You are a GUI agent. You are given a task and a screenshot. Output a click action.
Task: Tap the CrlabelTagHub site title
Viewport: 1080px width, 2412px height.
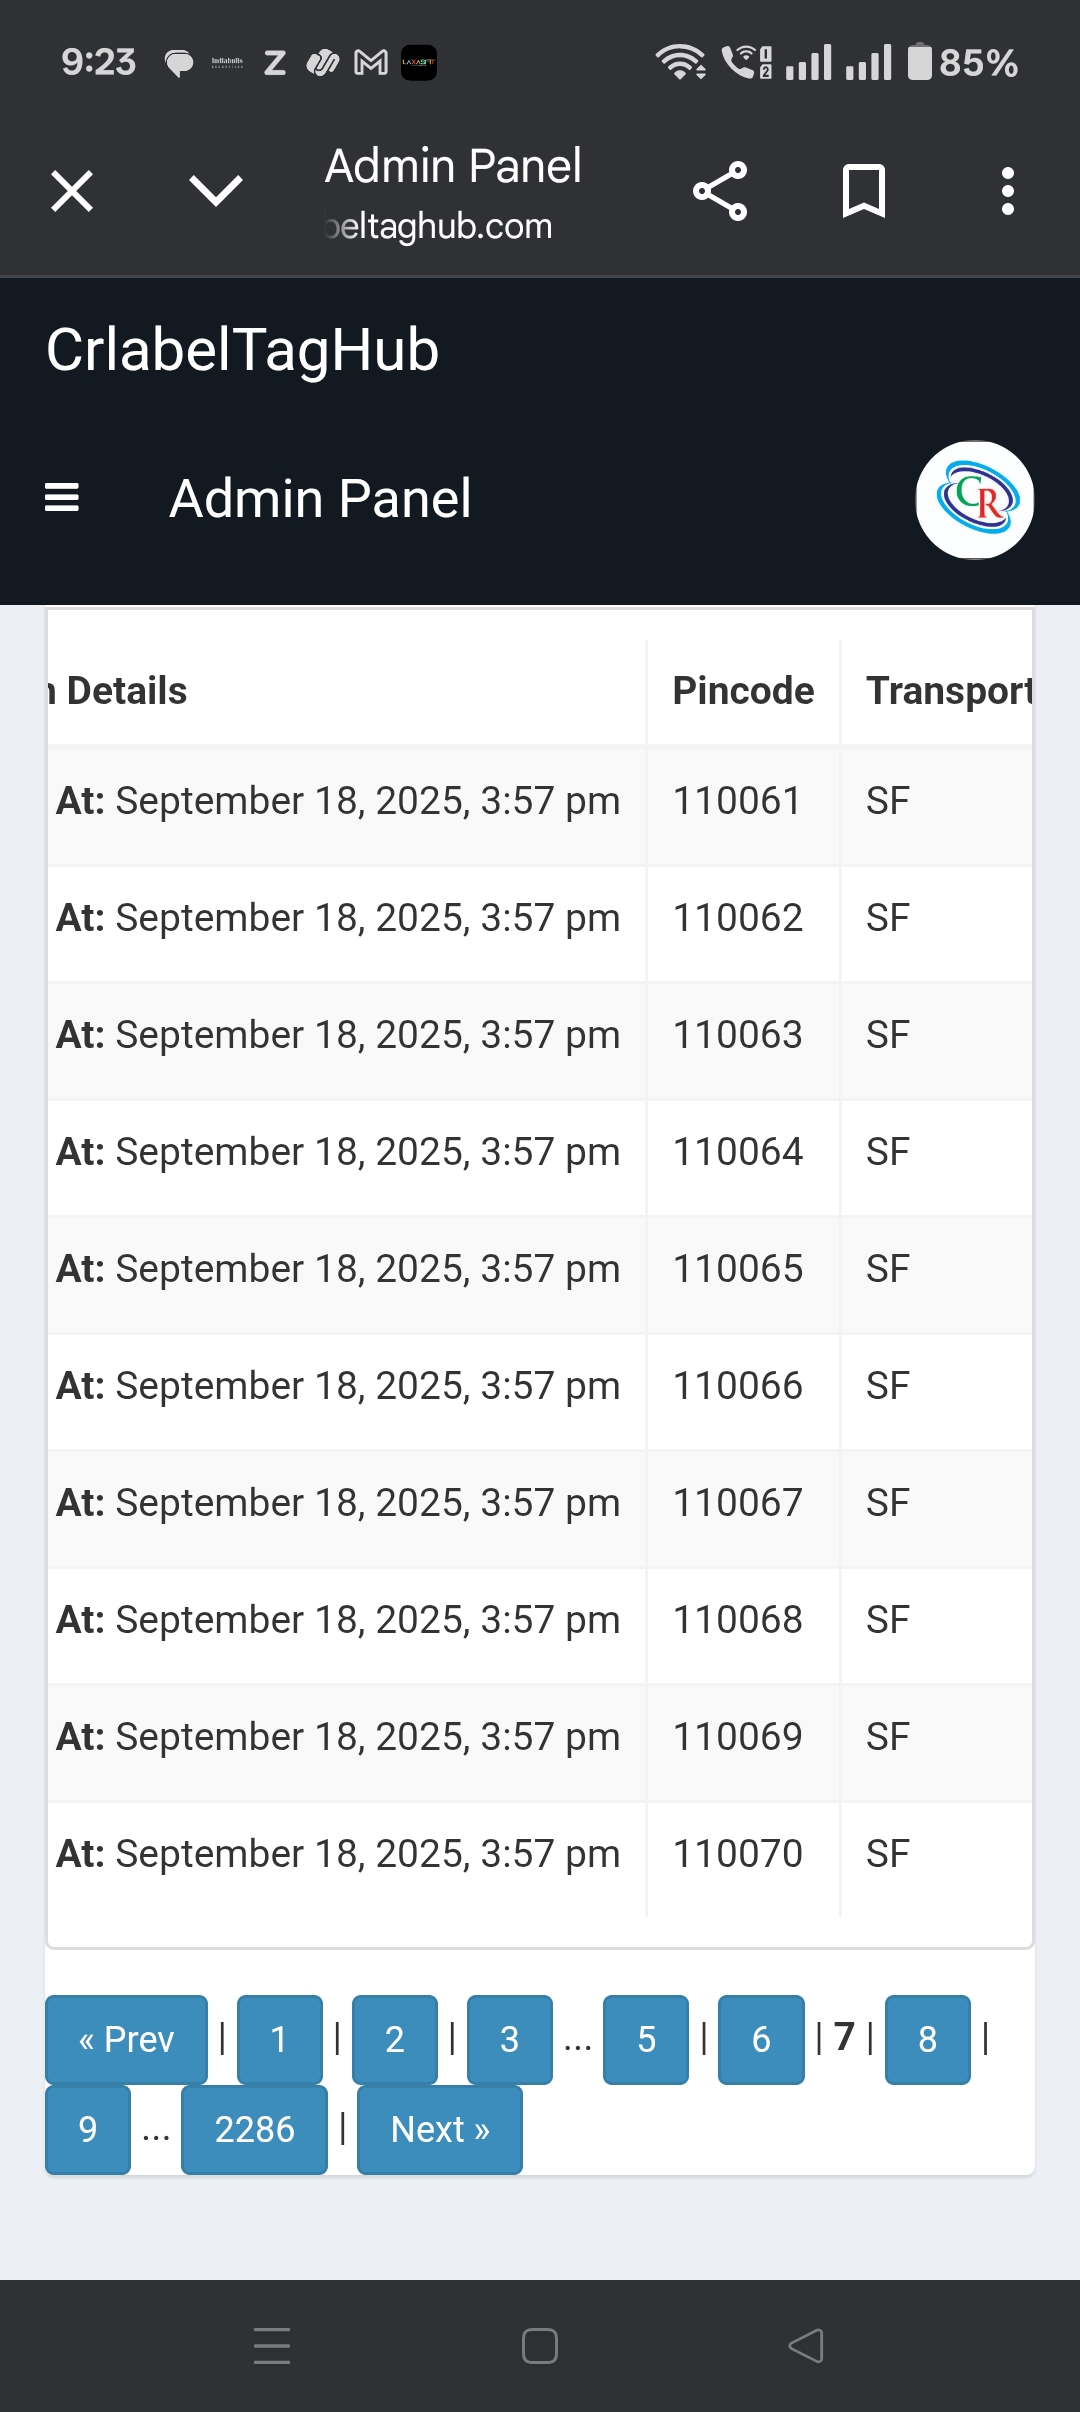[x=242, y=350]
